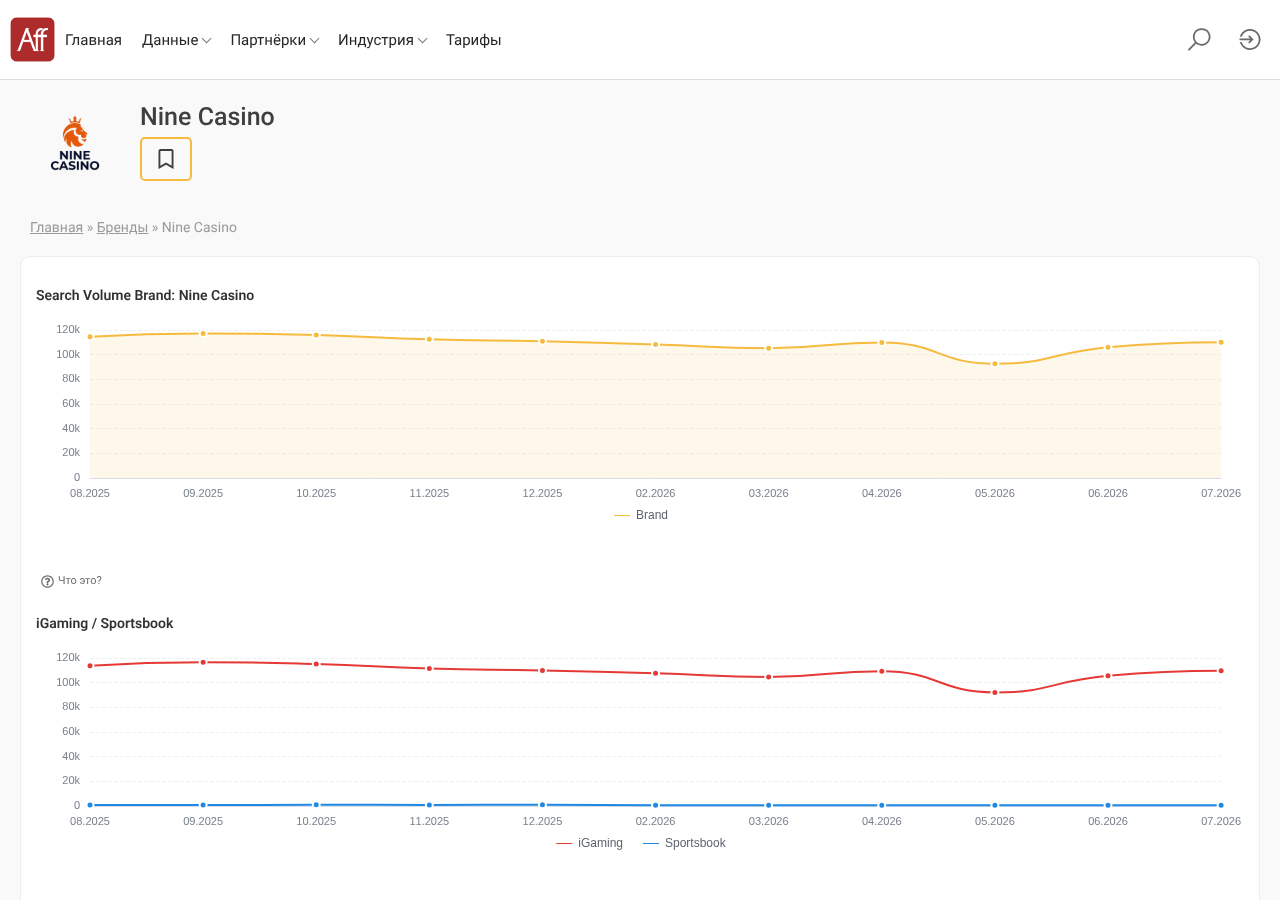Click the Nine Casino logo image
Image resolution: width=1280 pixels, height=900 pixels.
click(x=75, y=144)
